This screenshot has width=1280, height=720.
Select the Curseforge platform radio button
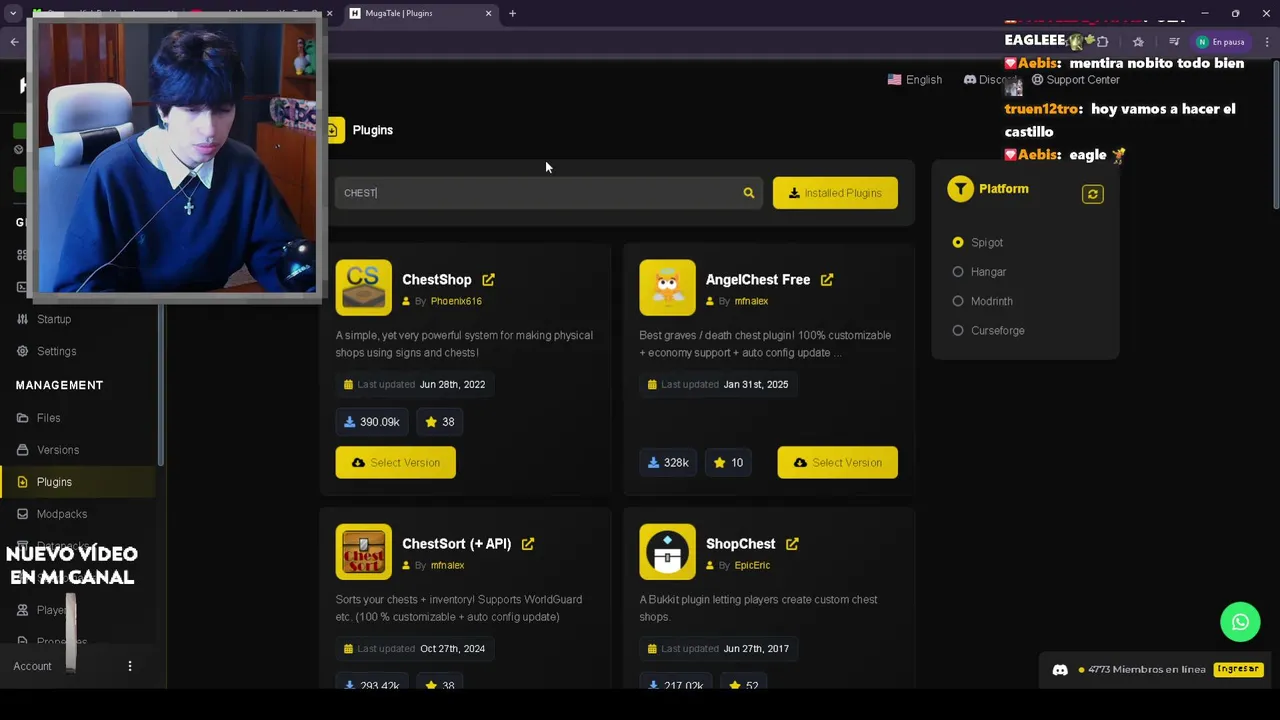[x=958, y=331]
